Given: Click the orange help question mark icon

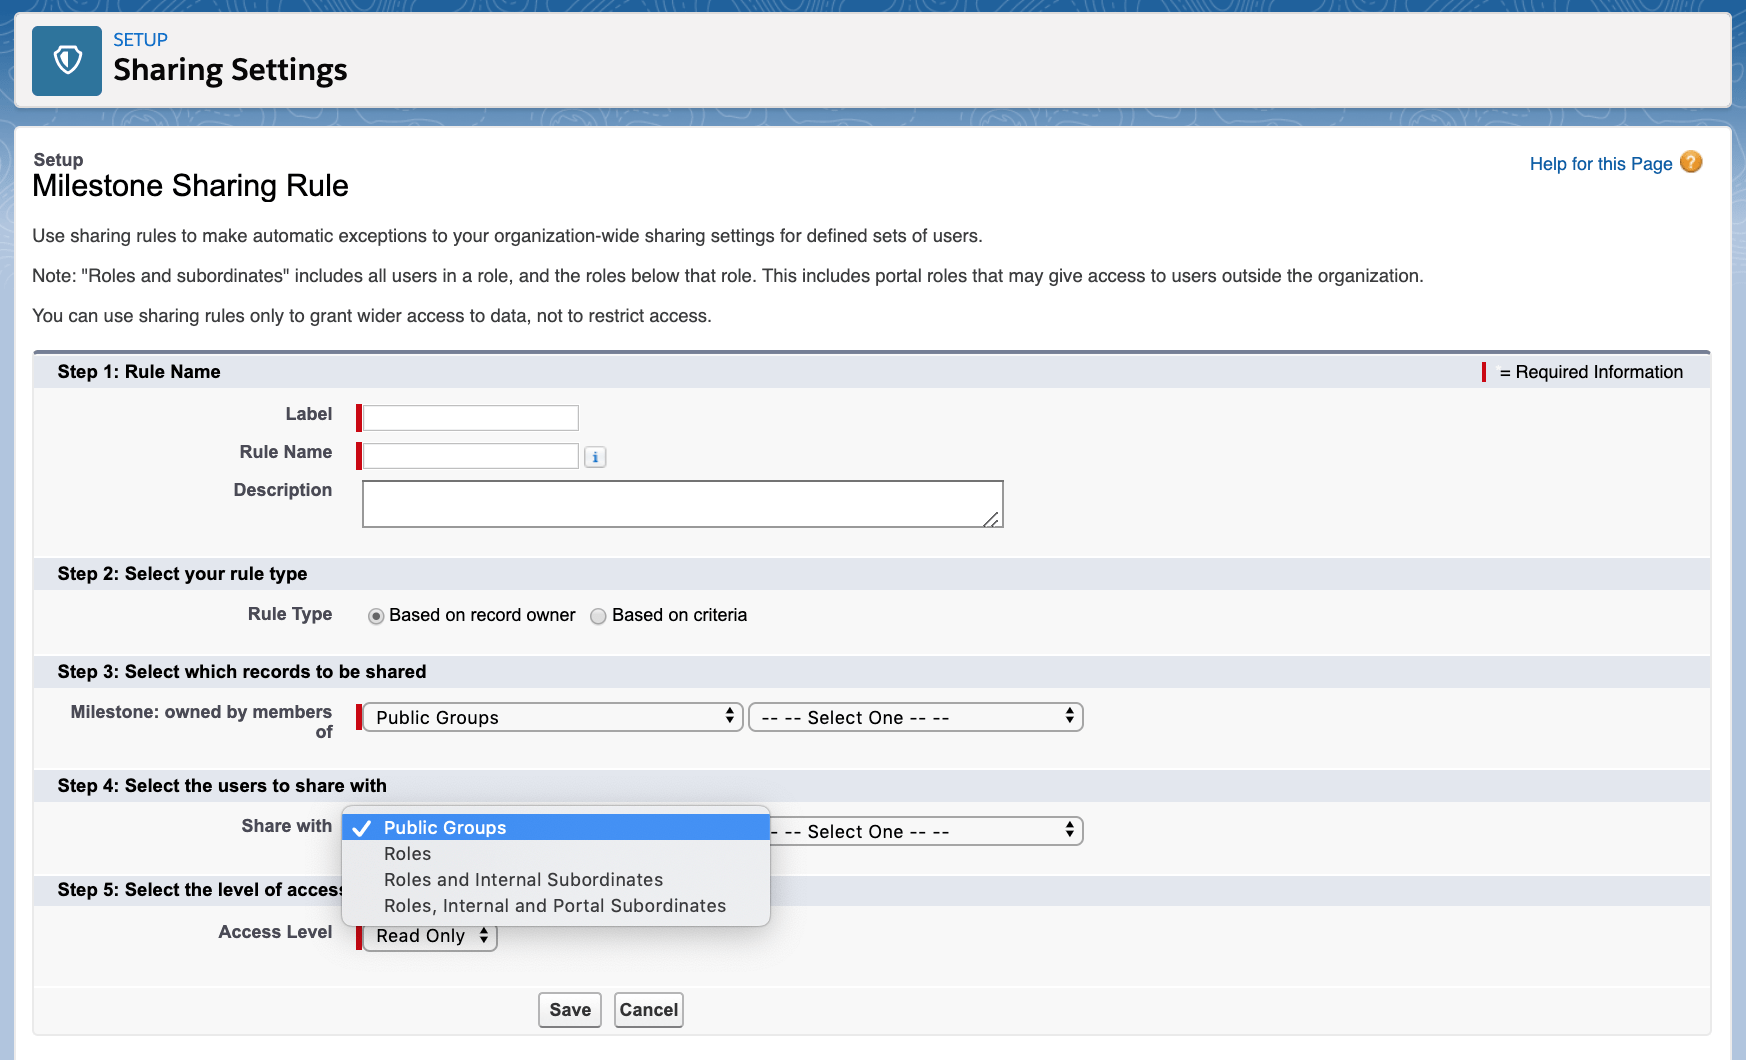Looking at the screenshot, I should (1691, 162).
